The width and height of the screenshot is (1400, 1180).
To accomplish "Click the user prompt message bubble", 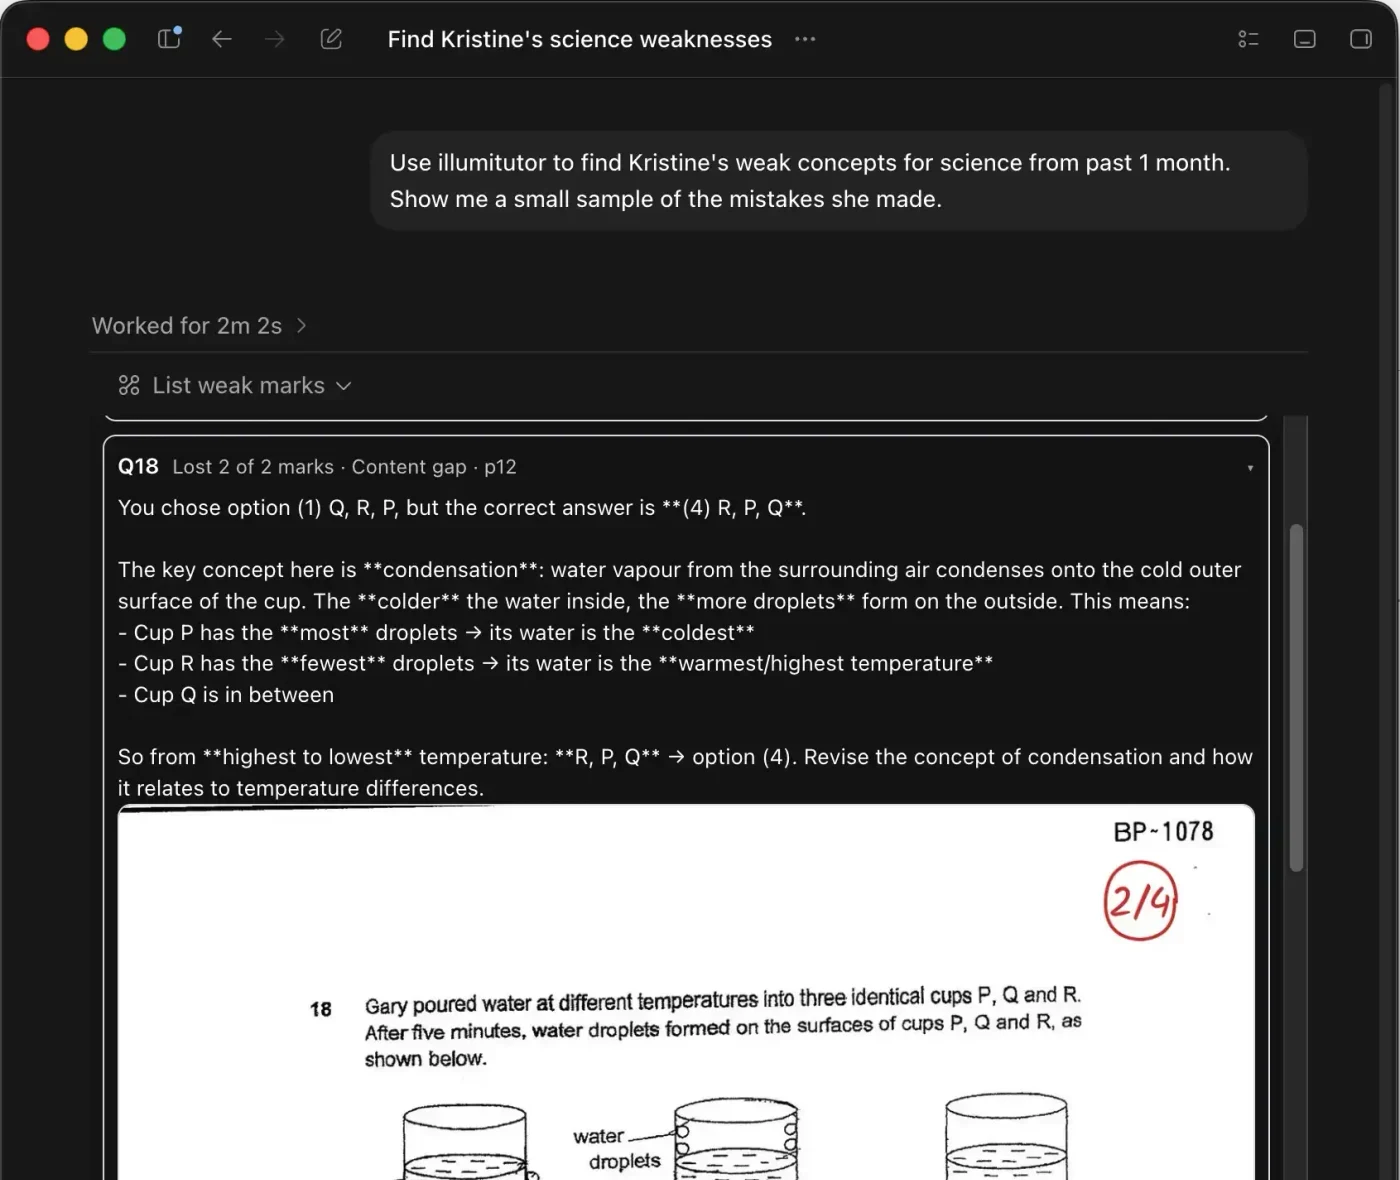I will click(839, 181).
